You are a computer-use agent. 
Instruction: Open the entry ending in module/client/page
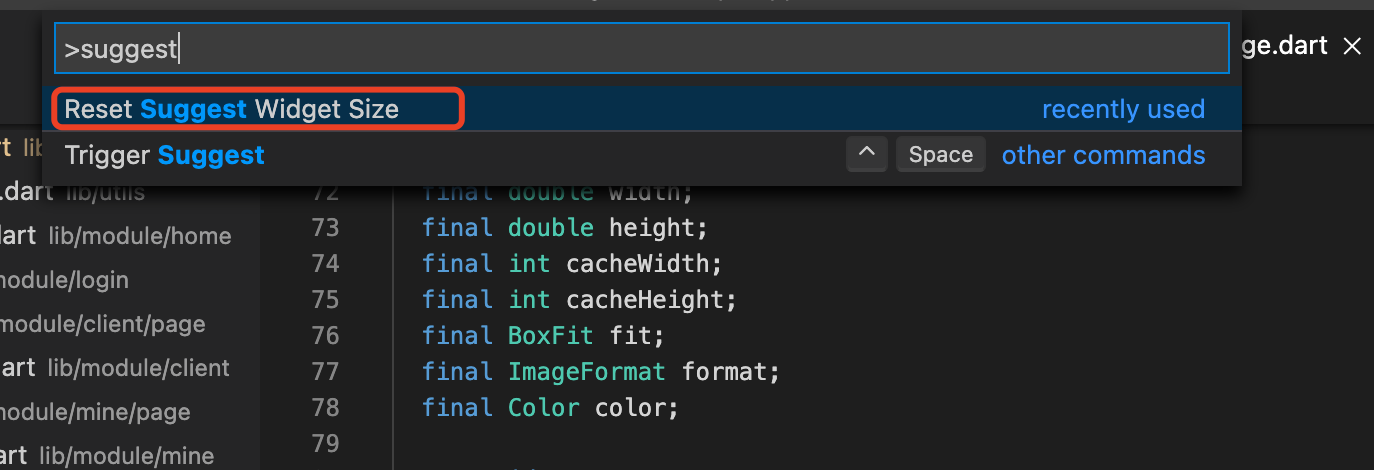[x=102, y=324]
